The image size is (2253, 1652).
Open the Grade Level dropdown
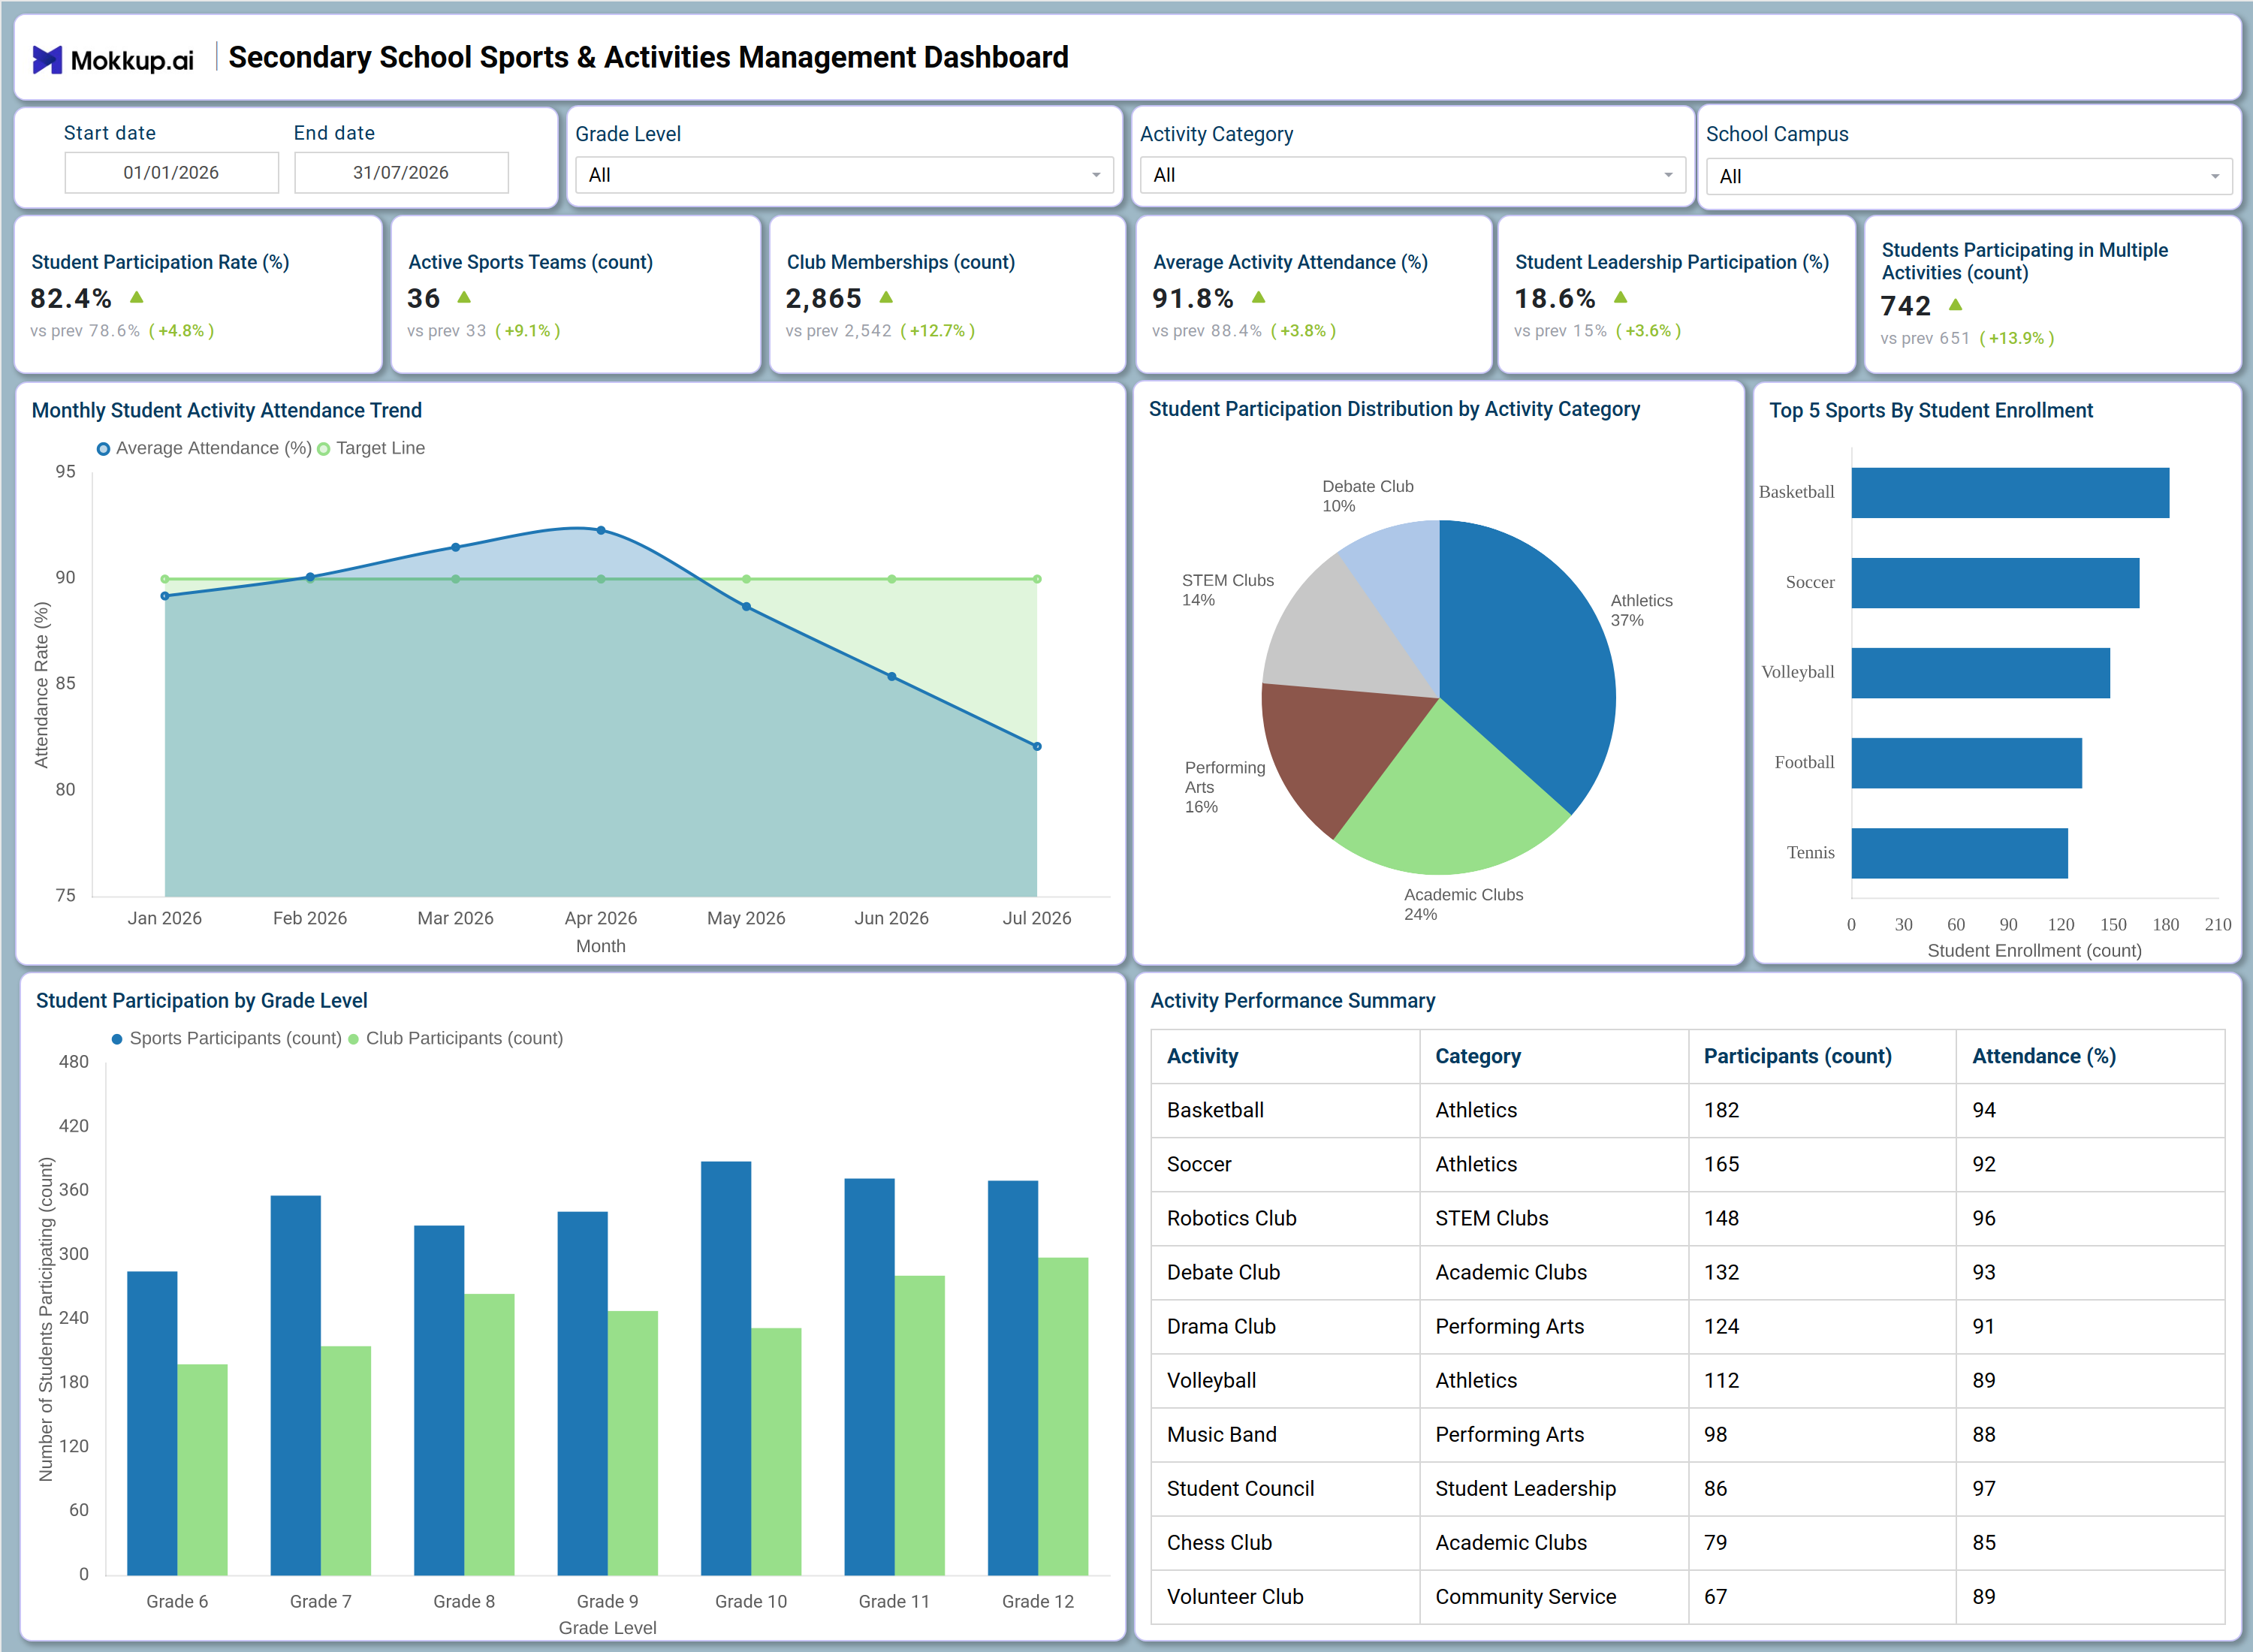844,175
